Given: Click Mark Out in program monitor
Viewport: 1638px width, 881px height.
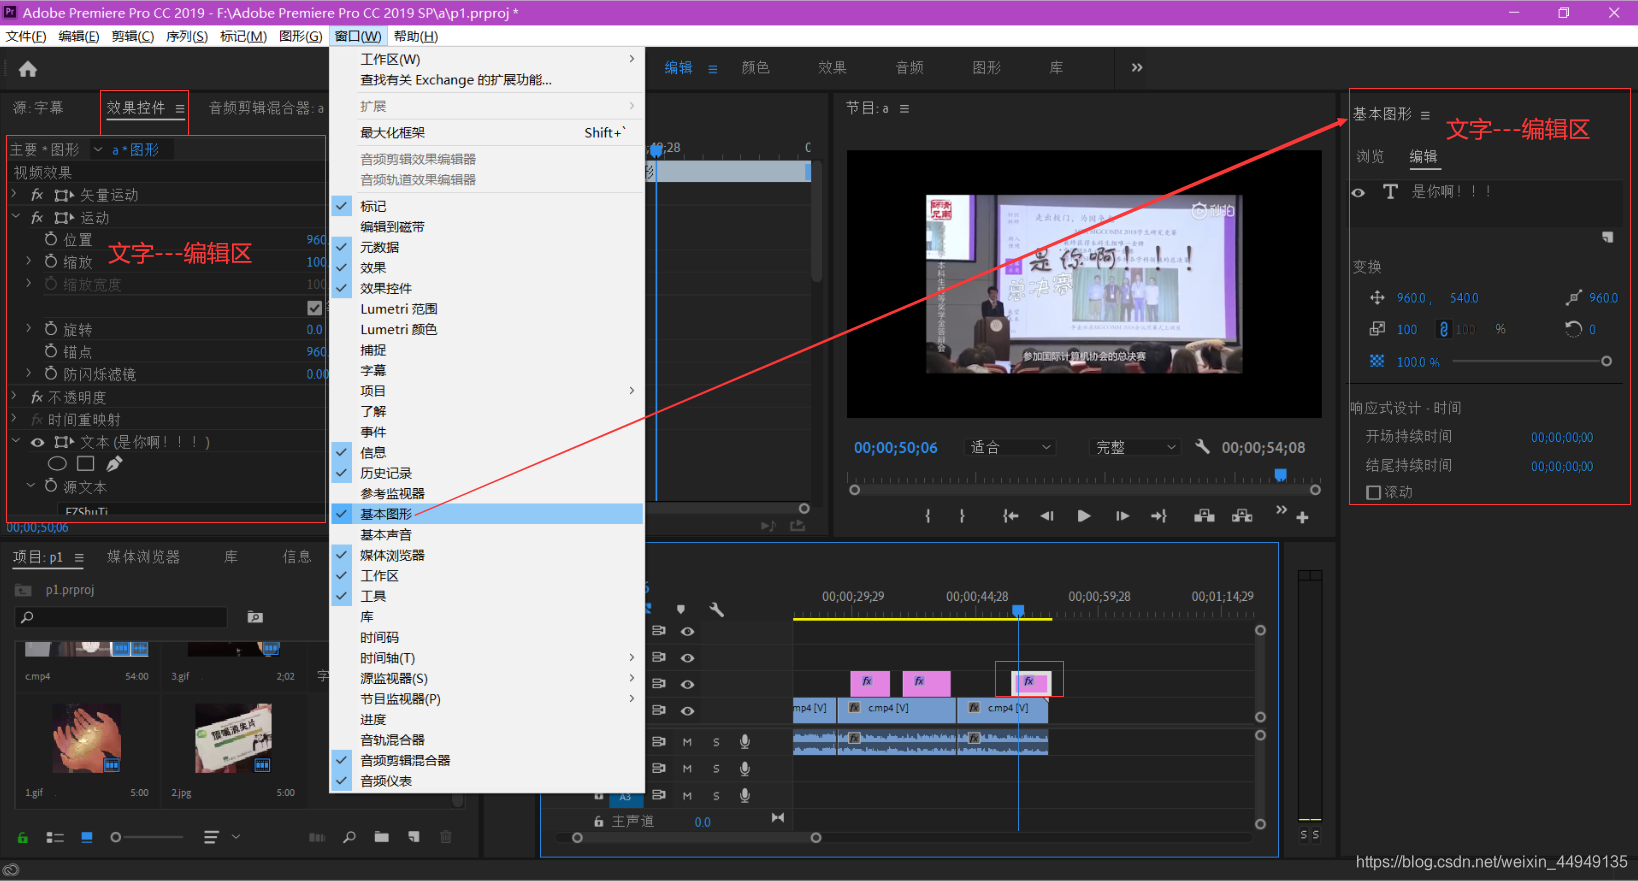Looking at the screenshot, I should 962,516.
